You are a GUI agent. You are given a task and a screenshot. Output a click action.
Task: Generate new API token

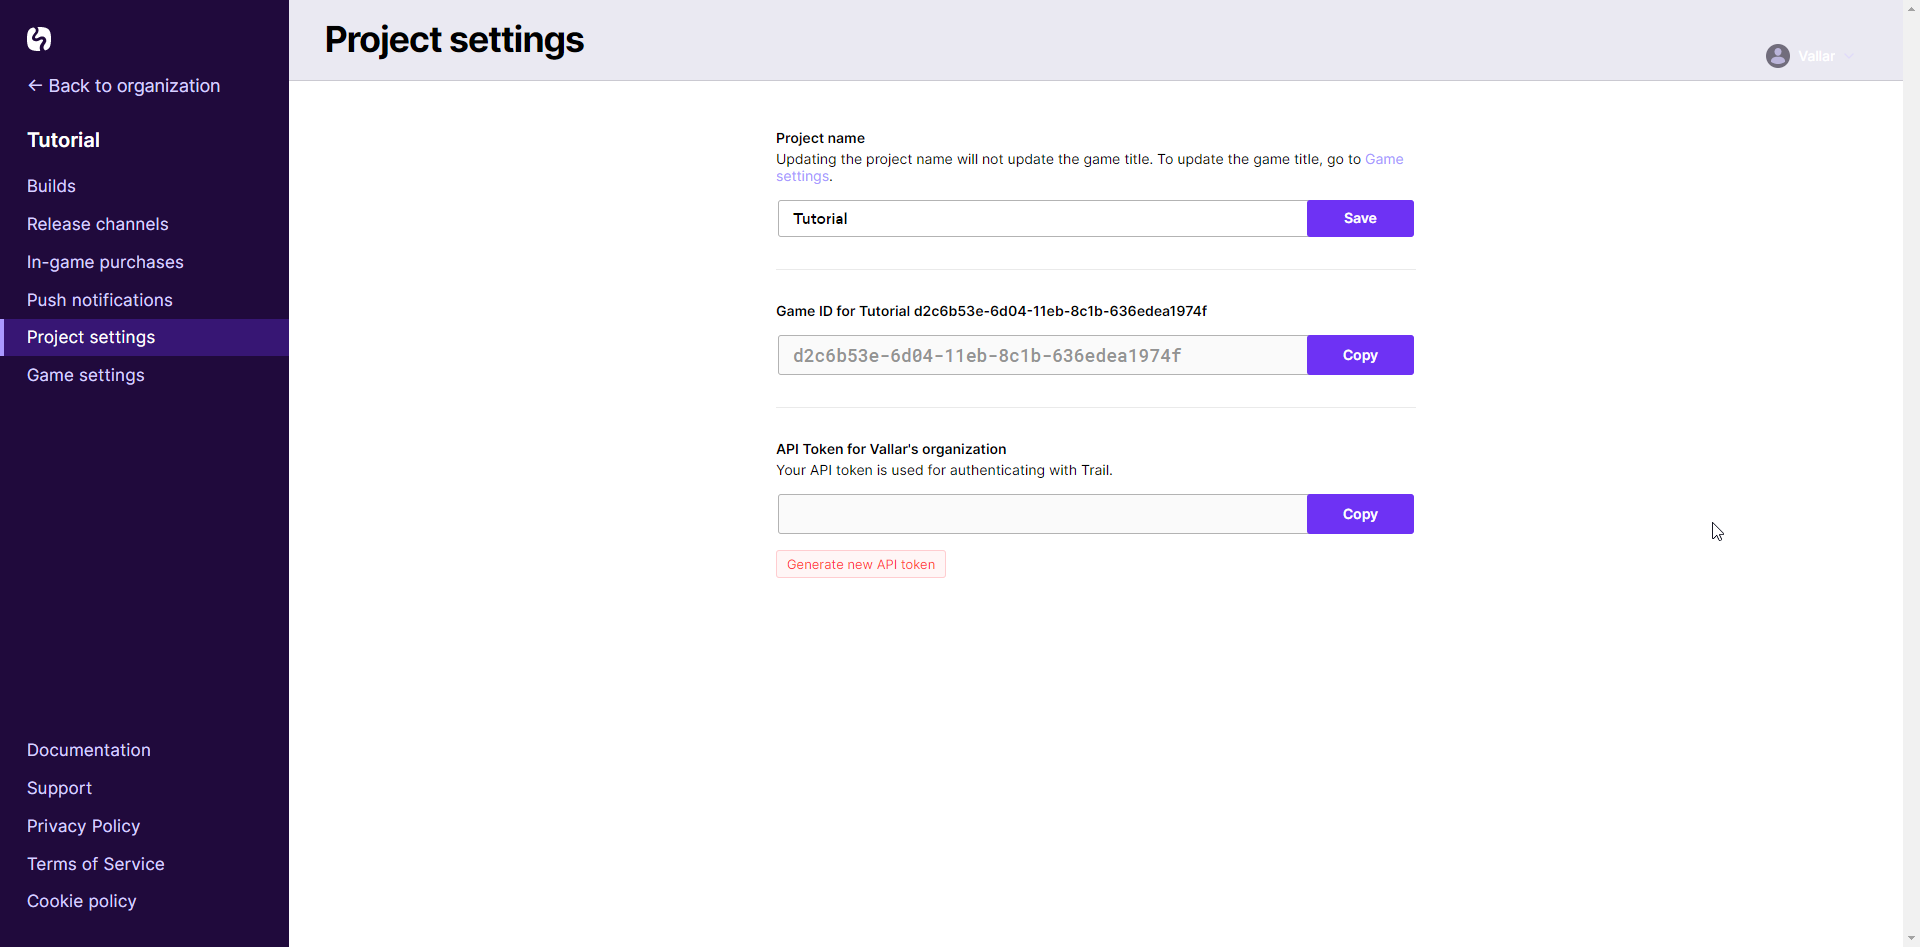pyautogui.click(x=861, y=564)
